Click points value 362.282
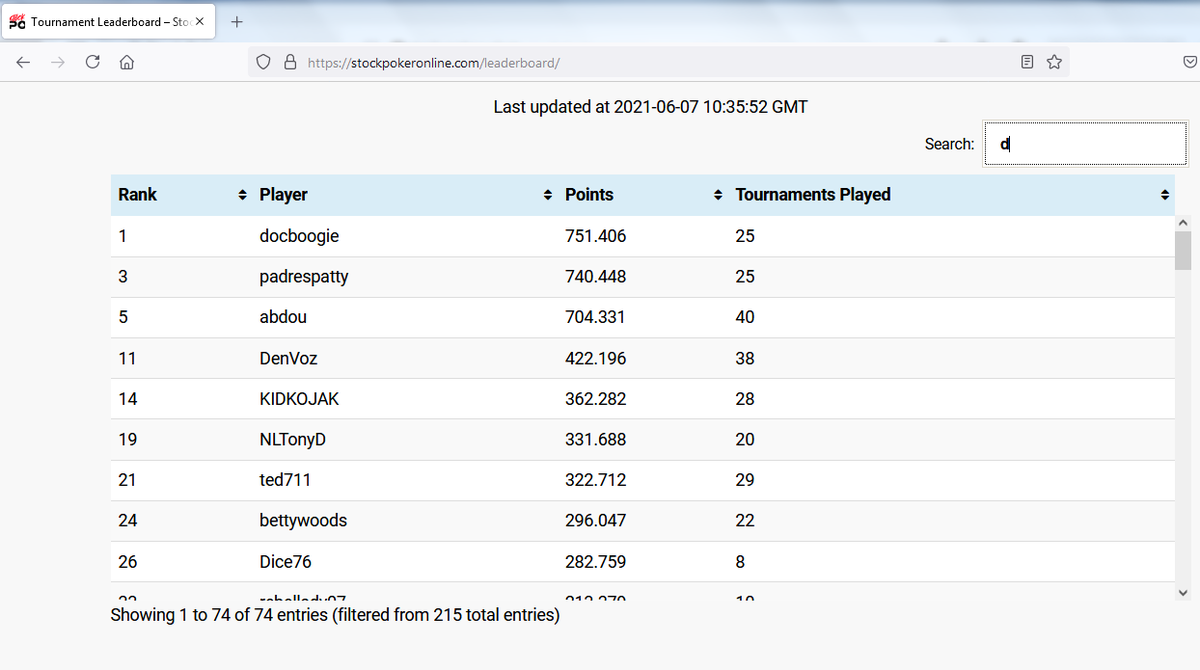The height and width of the screenshot is (670, 1200). click(596, 399)
